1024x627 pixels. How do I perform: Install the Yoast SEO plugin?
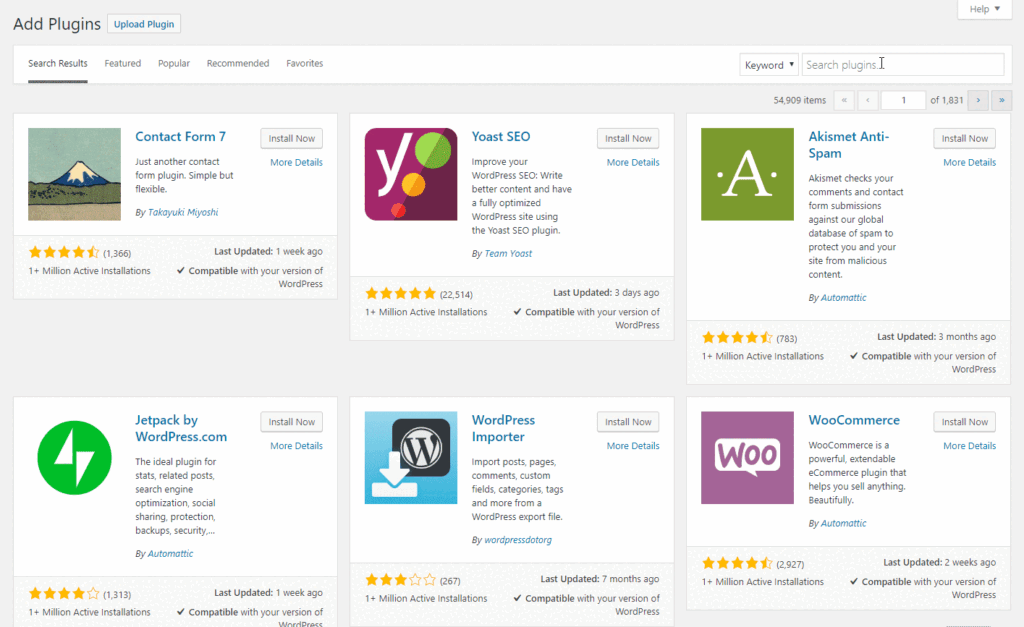click(628, 139)
